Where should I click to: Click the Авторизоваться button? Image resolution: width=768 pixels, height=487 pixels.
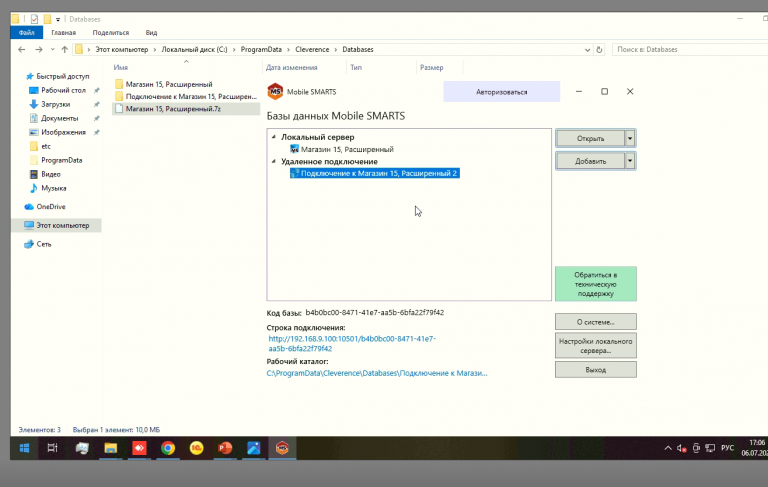[x=502, y=92]
